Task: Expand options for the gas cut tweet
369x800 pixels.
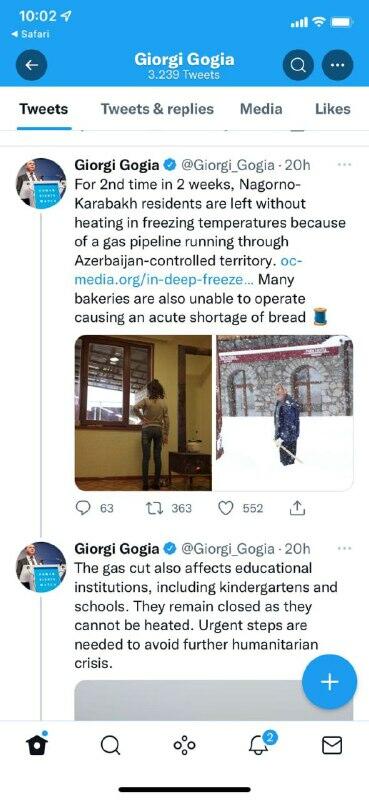Action: pos(345,548)
